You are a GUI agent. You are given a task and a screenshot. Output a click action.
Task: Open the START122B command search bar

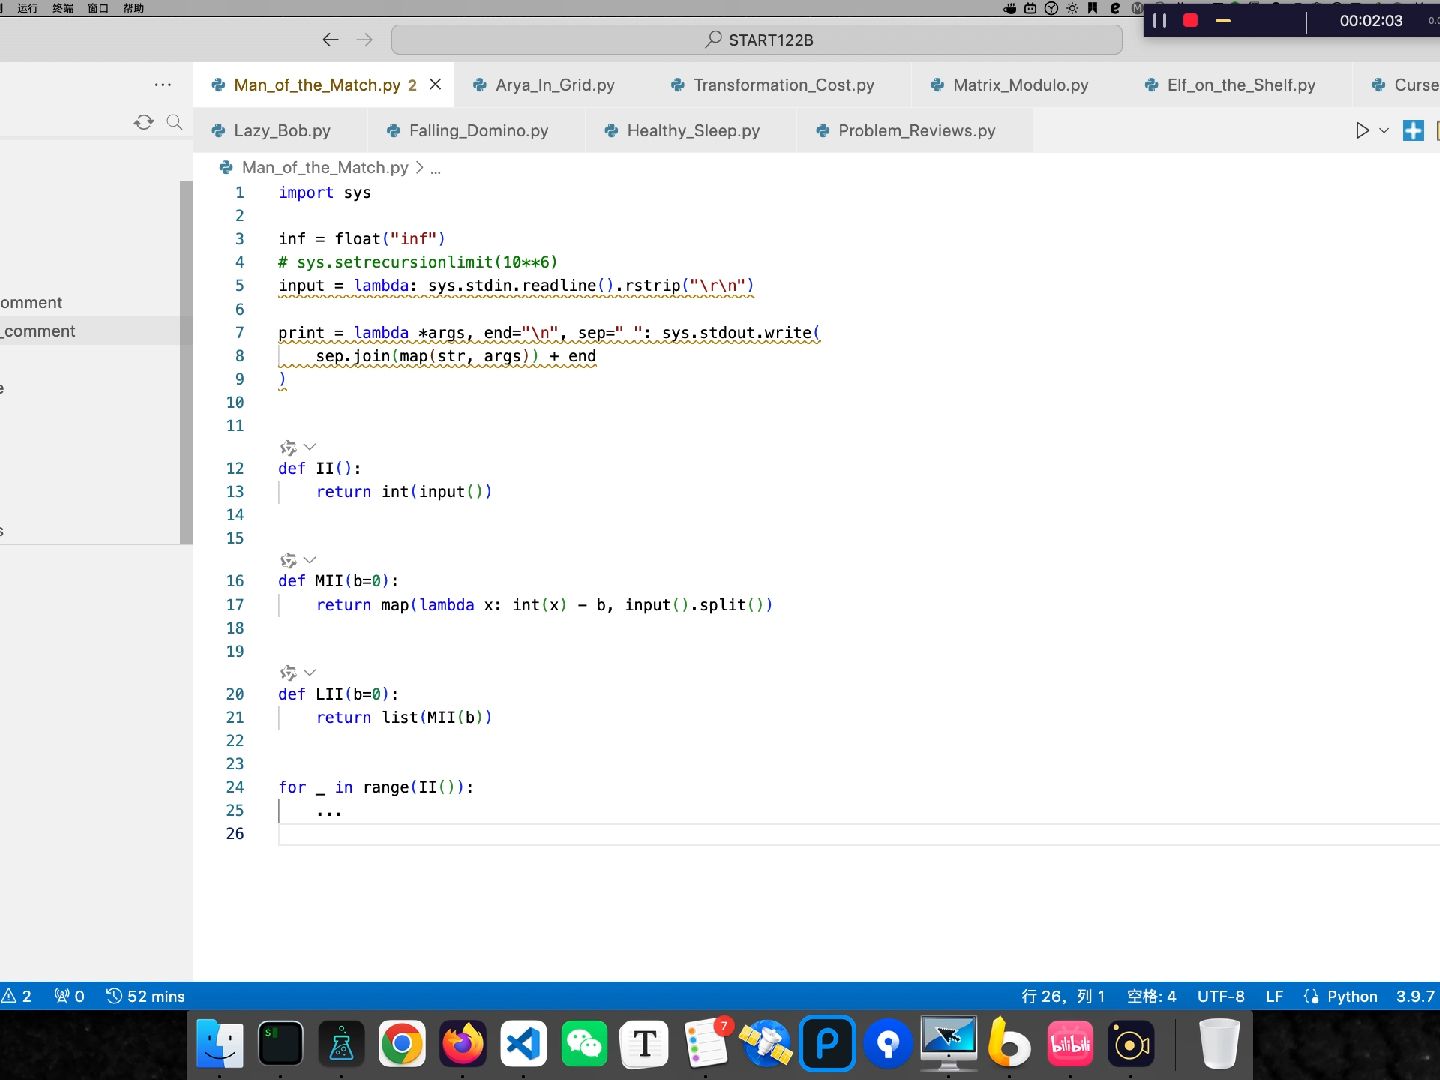point(757,40)
